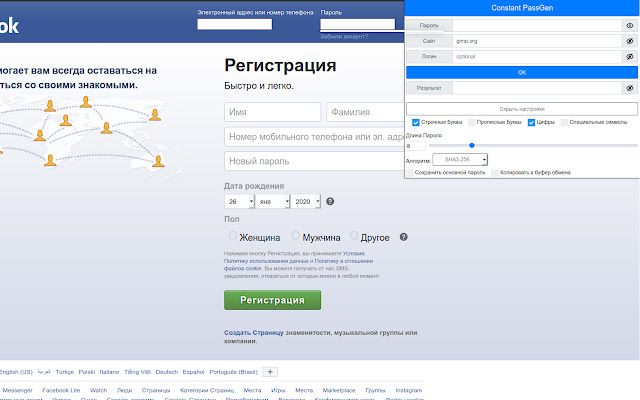Click the OK button in PassGen
Viewport: 640px width, 400px height.
522,72
